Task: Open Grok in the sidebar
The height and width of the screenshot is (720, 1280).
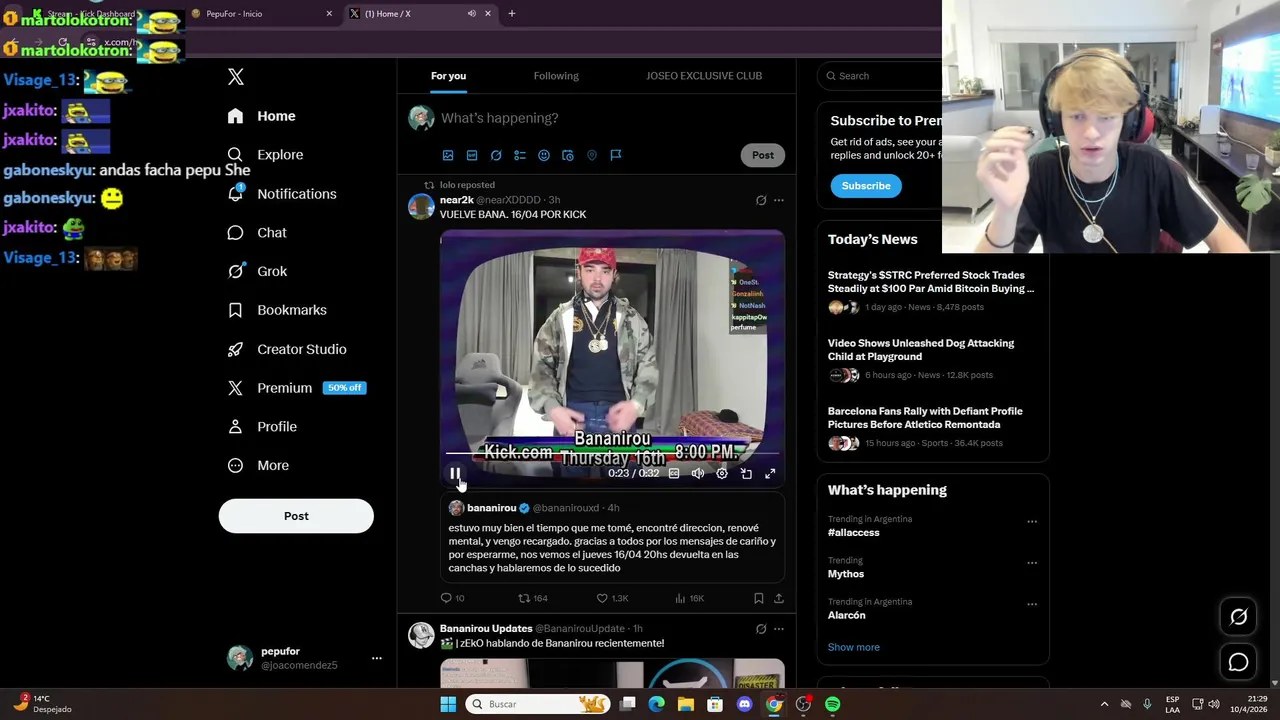Action: point(257,271)
